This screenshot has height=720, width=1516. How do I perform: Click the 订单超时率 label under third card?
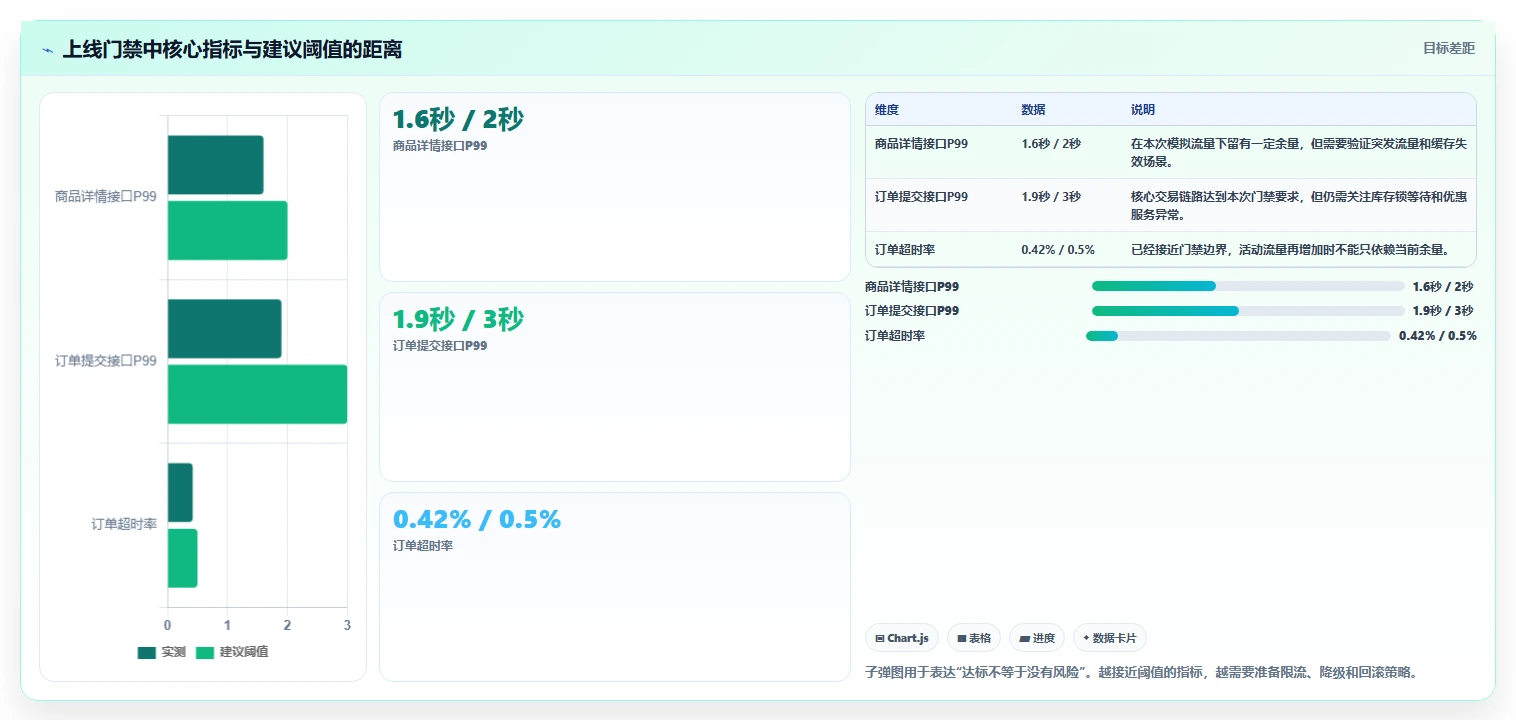(423, 546)
